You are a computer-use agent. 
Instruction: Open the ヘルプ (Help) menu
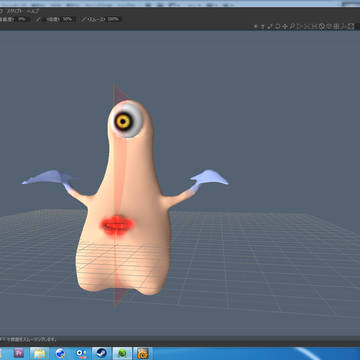(33, 11)
